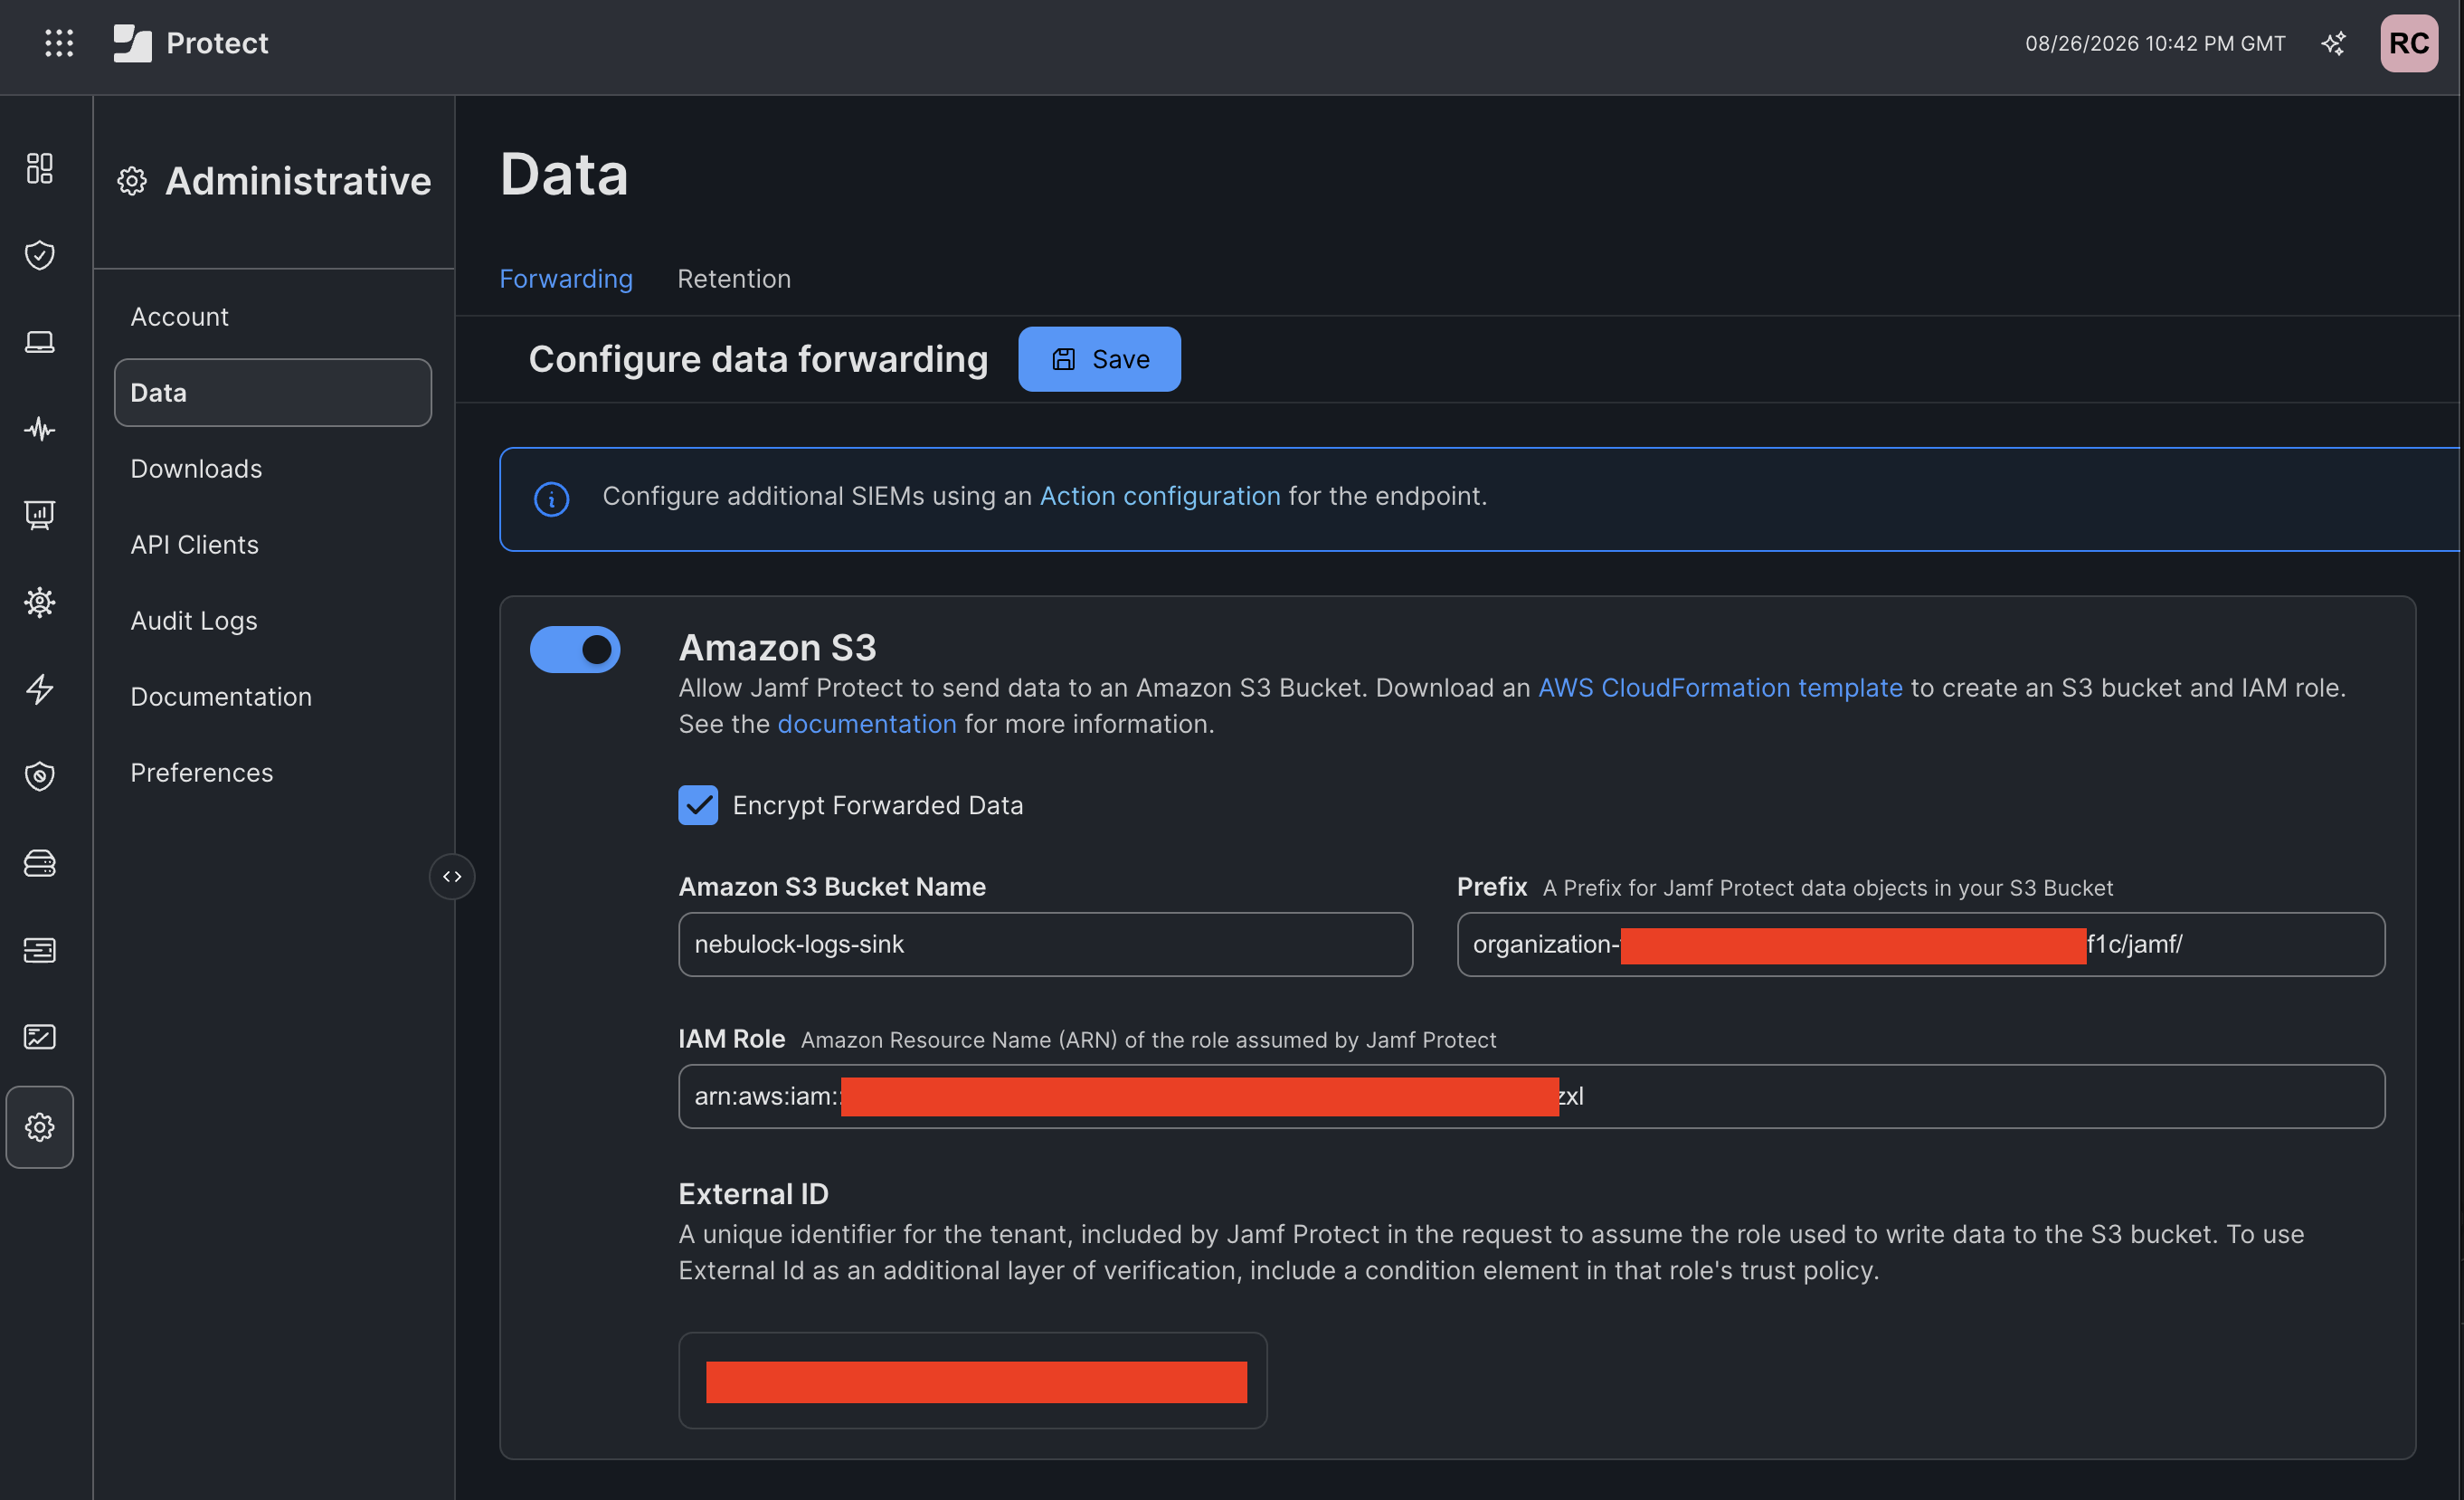Image resolution: width=2464 pixels, height=1500 pixels.
Task: Focus the IAM Role ARN field
Action: [1531, 1096]
